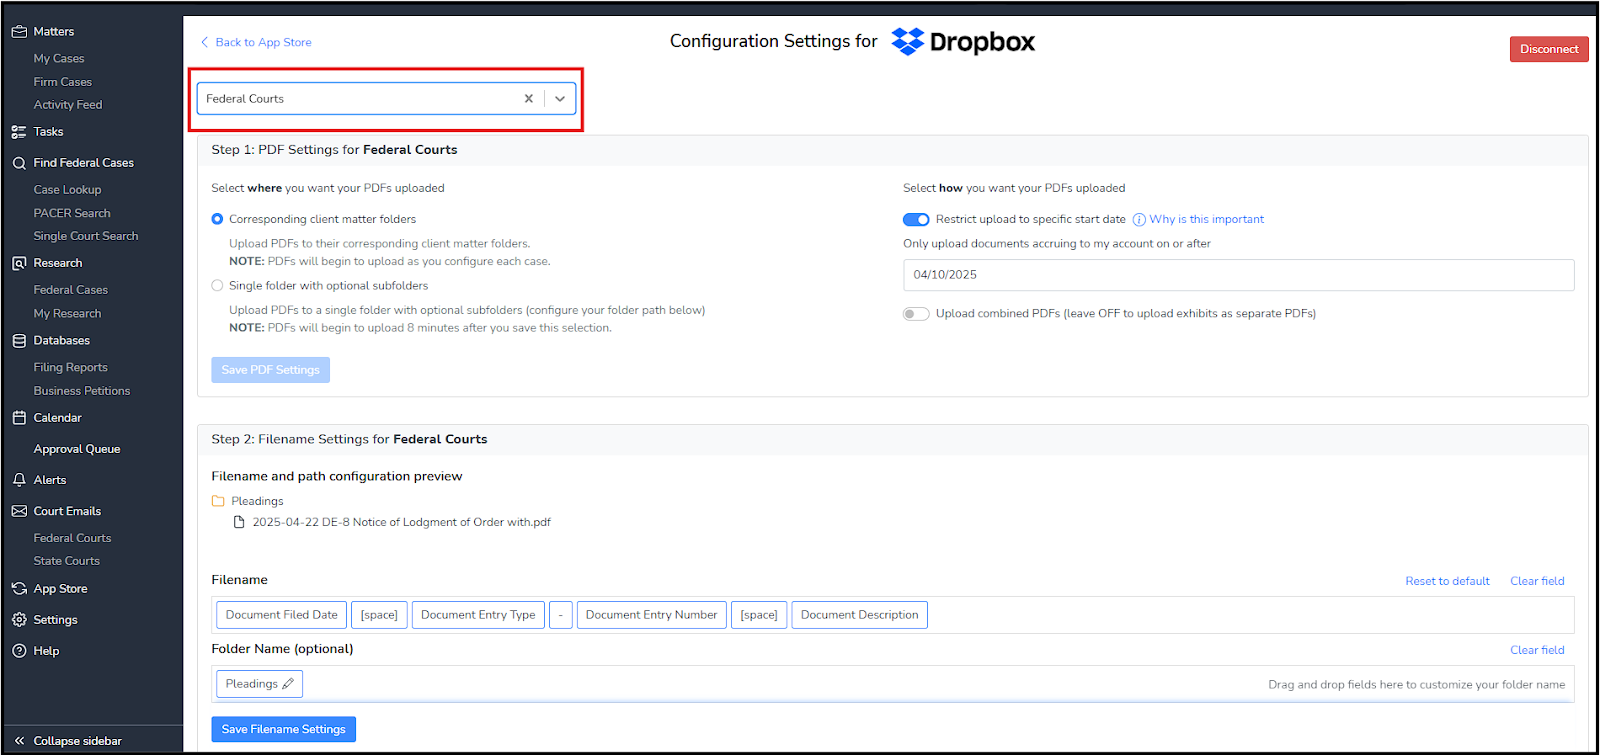Clear the Federal Courts selection with X
Viewport: 1600px width, 755px height.
[529, 99]
